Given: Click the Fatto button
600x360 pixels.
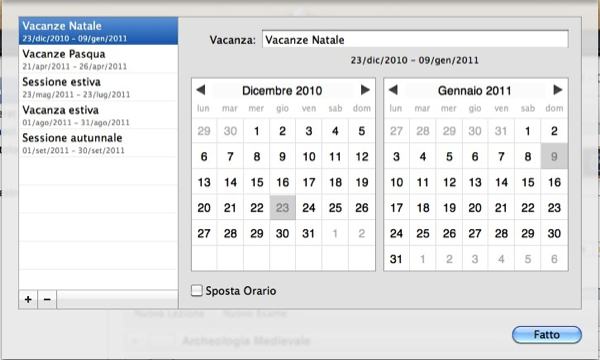Looking at the screenshot, I should [x=547, y=335].
